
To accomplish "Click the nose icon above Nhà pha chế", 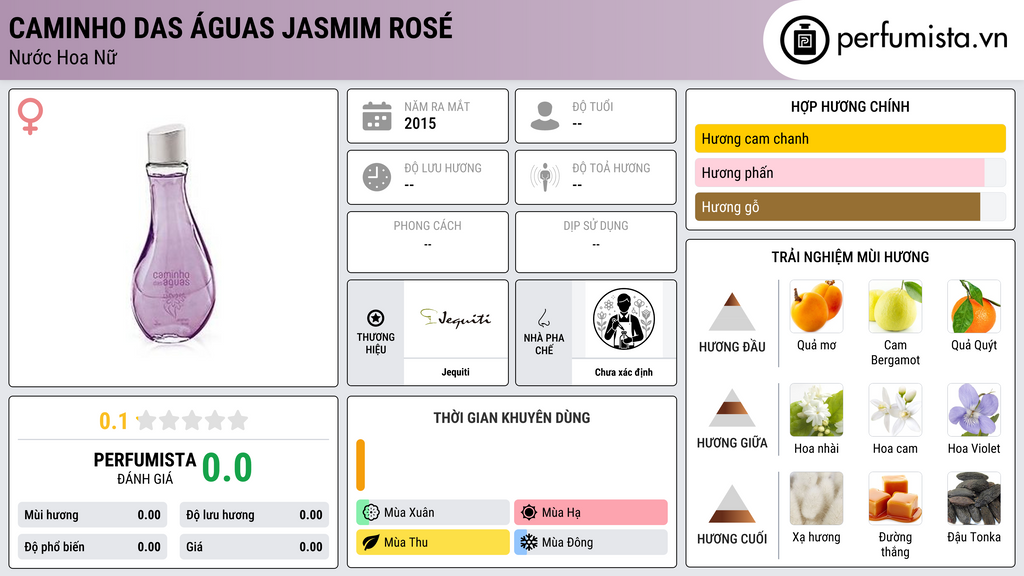I will tap(543, 318).
